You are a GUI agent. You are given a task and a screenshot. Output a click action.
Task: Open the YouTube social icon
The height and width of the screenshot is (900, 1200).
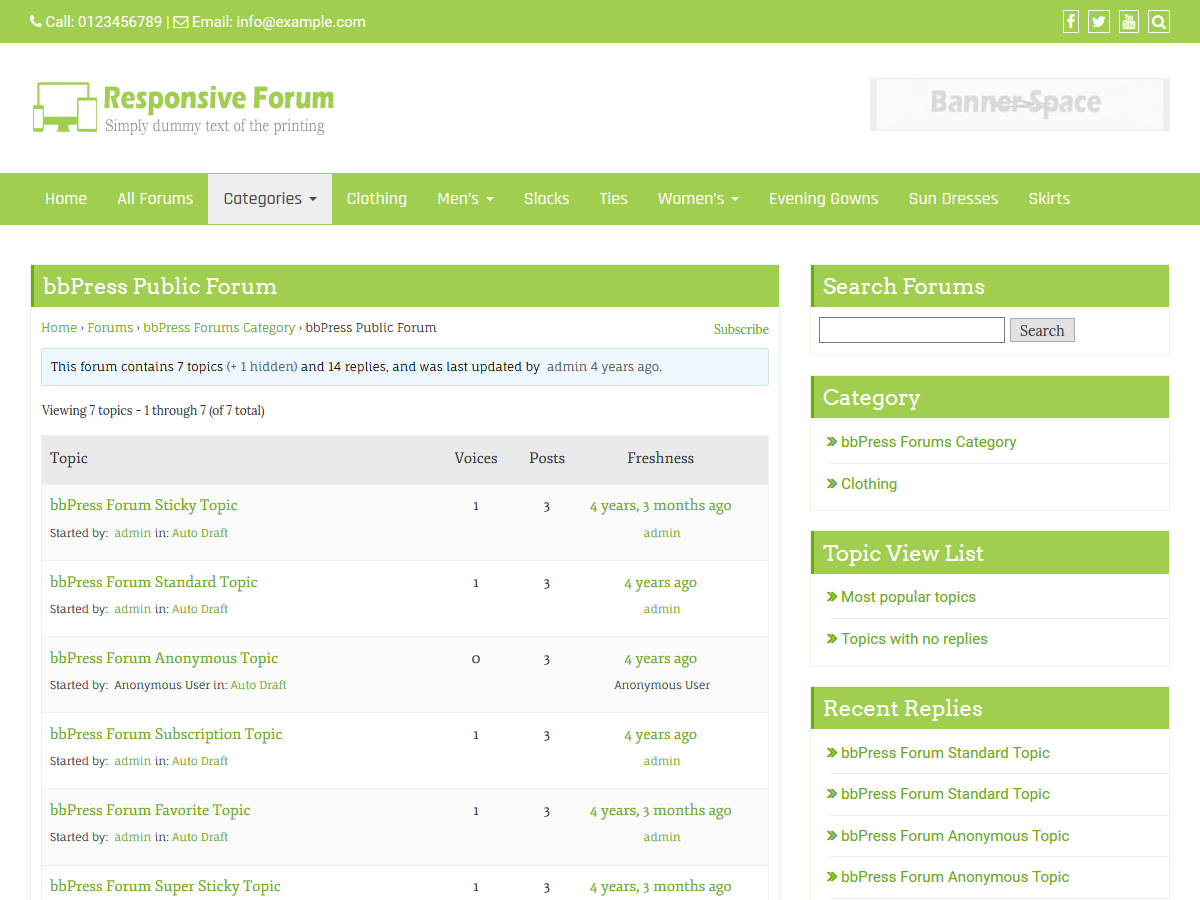pos(1129,21)
